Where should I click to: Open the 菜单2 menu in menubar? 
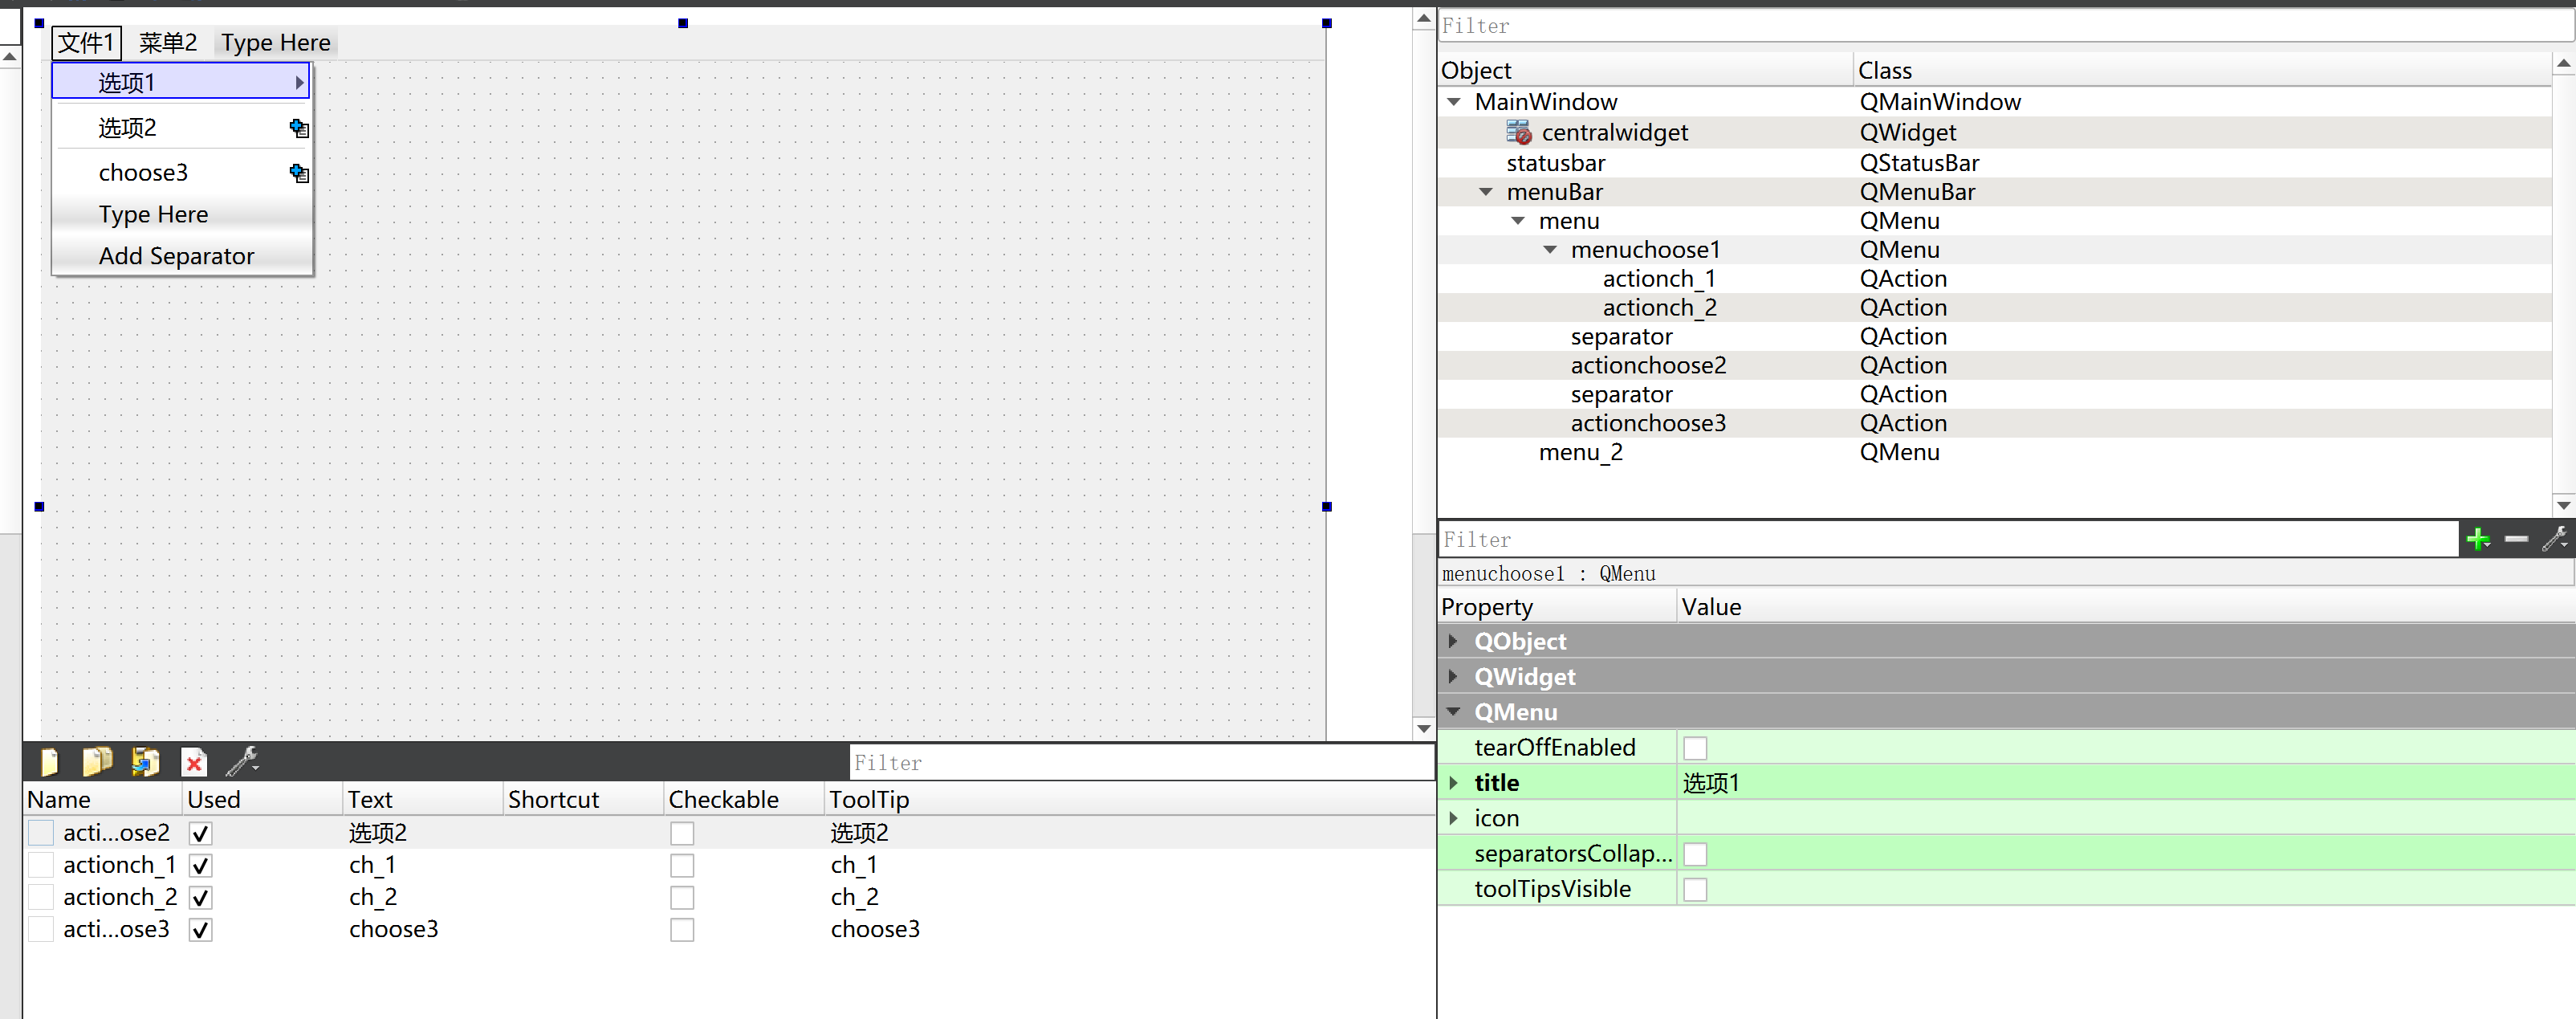tap(167, 43)
